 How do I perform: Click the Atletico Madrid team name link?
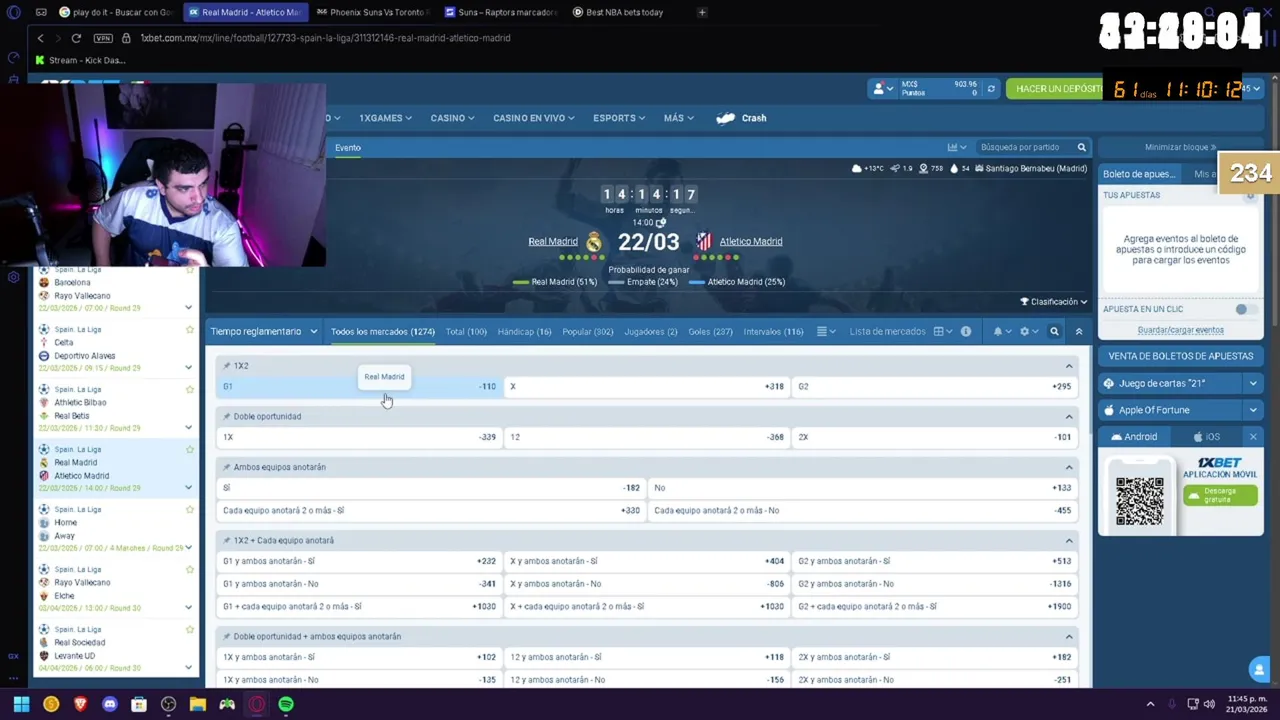click(751, 241)
